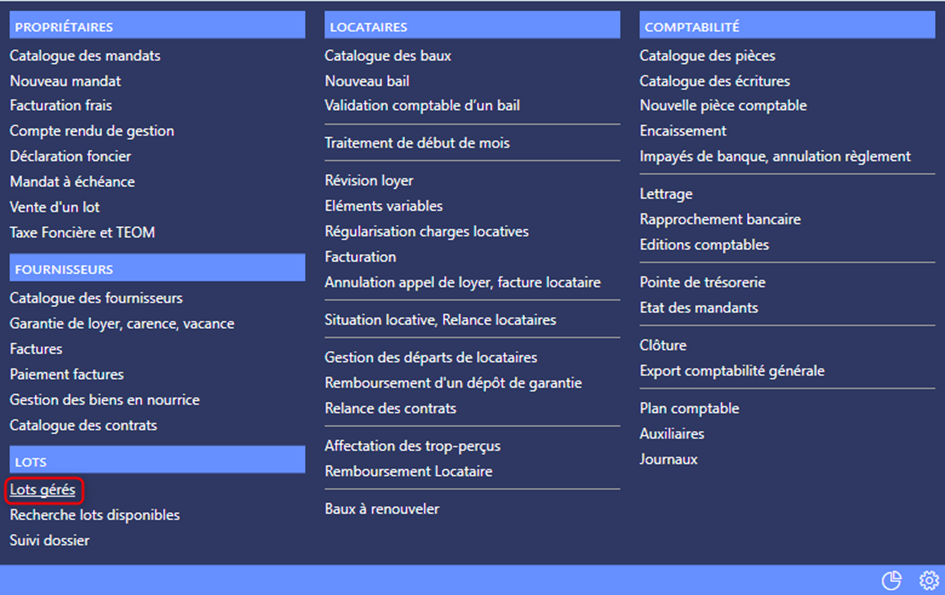Open the Plan comptable entry
The image size is (945, 595).
(689, 409)
